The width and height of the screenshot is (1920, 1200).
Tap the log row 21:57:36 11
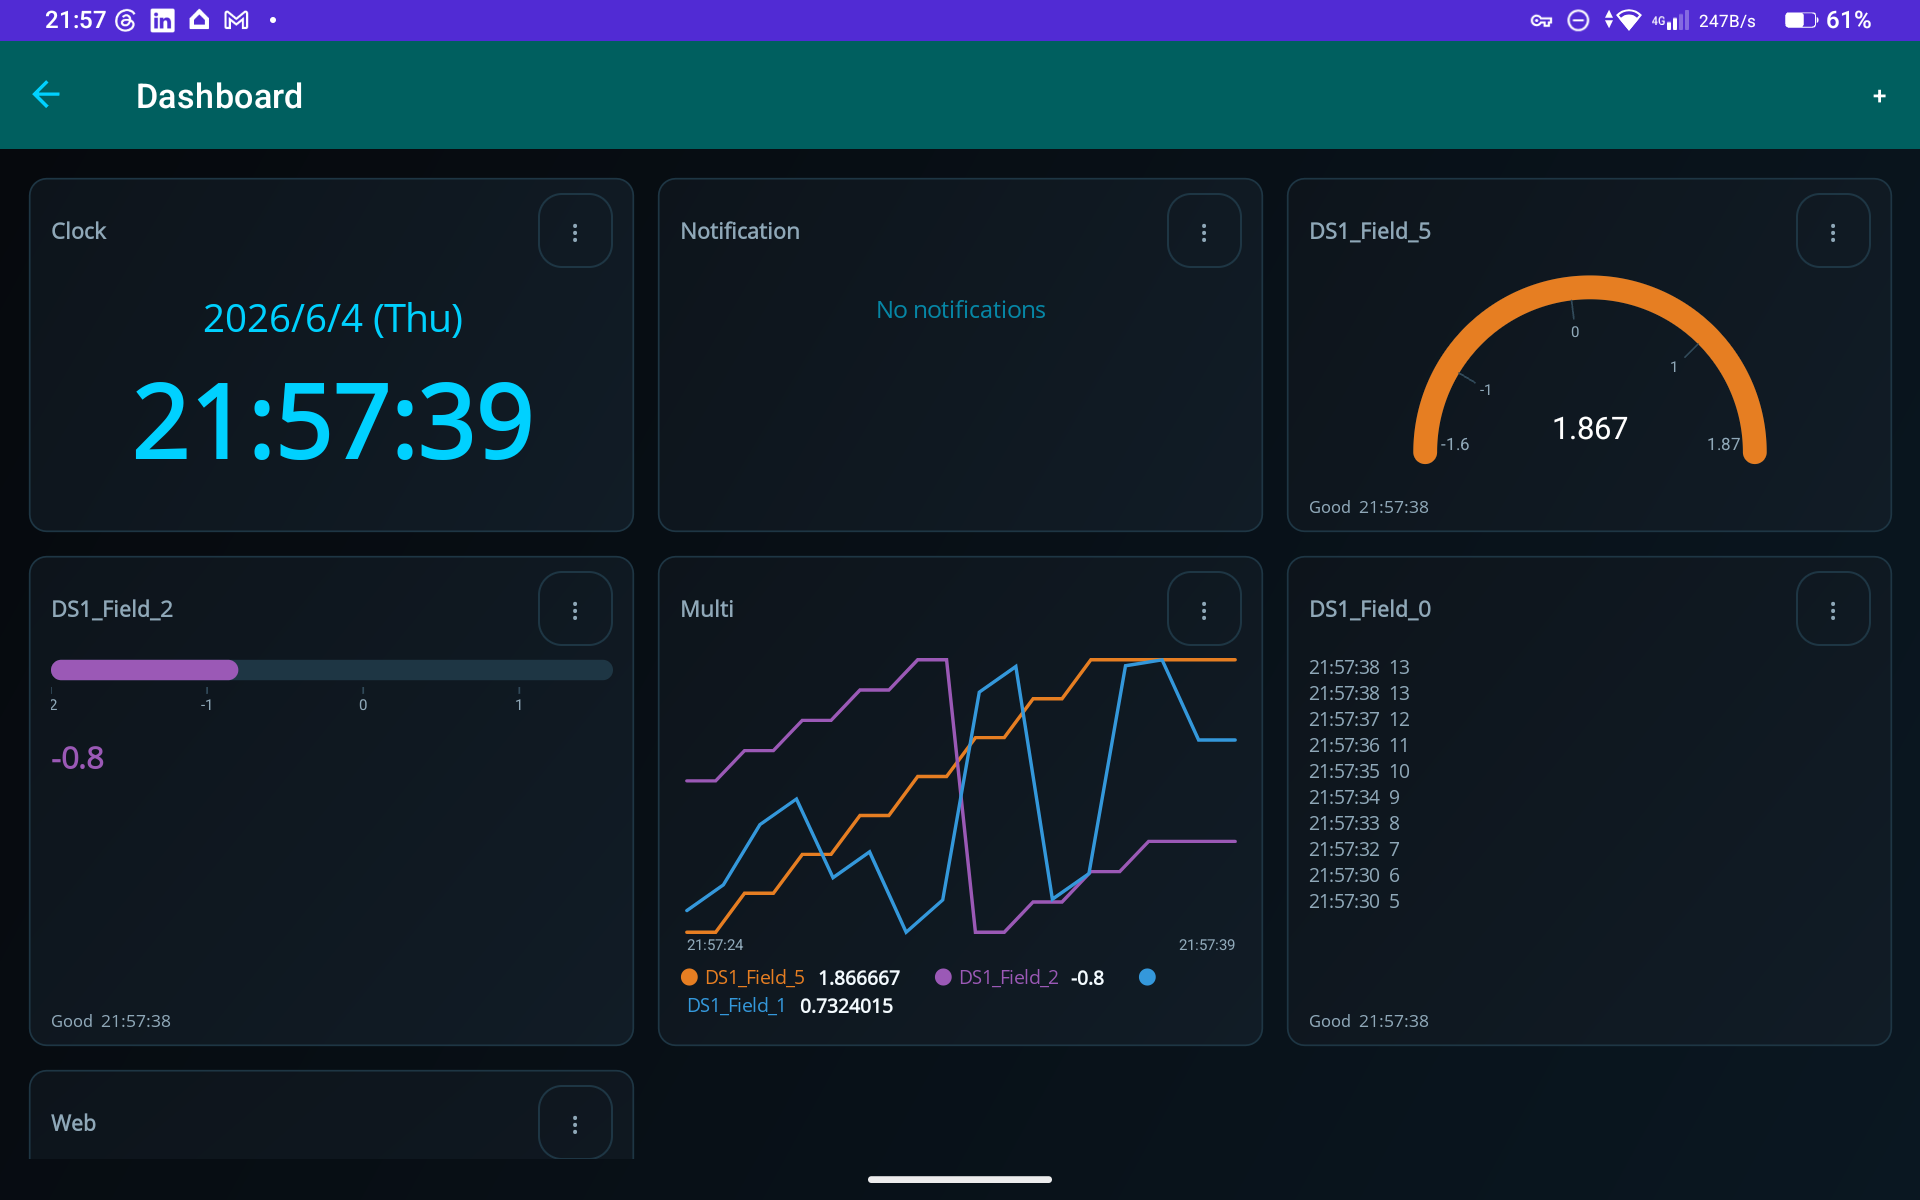tap(1358, 745)
